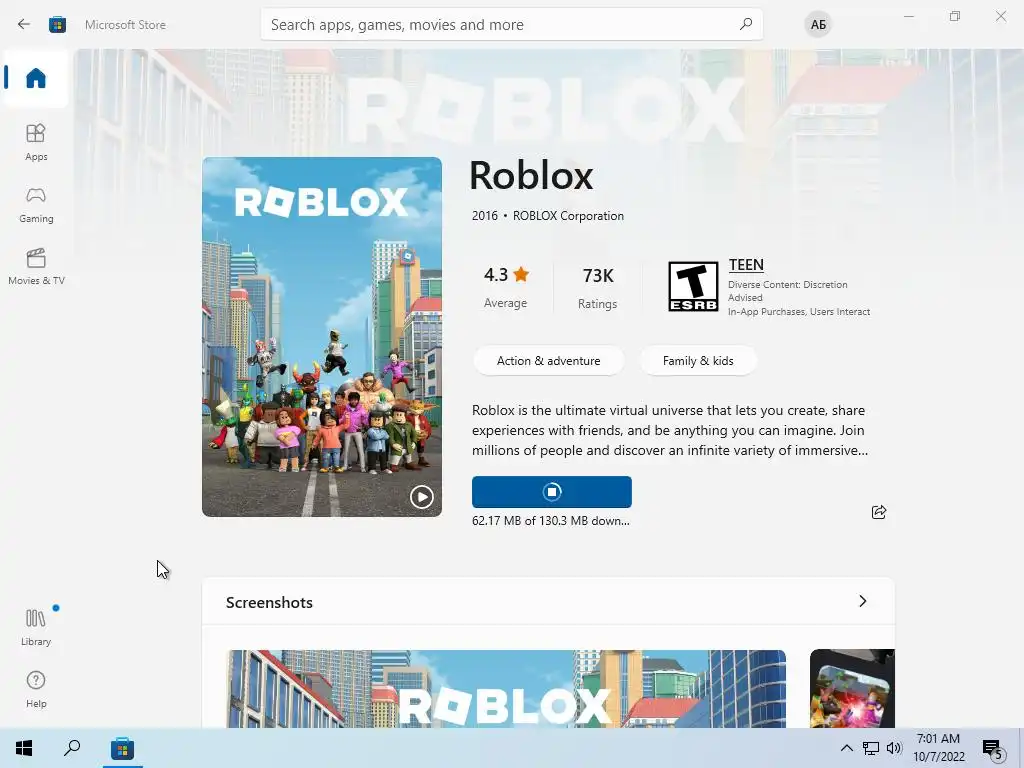
Task: Click the ESRB T rating badge
Action: tap(693, 286)
